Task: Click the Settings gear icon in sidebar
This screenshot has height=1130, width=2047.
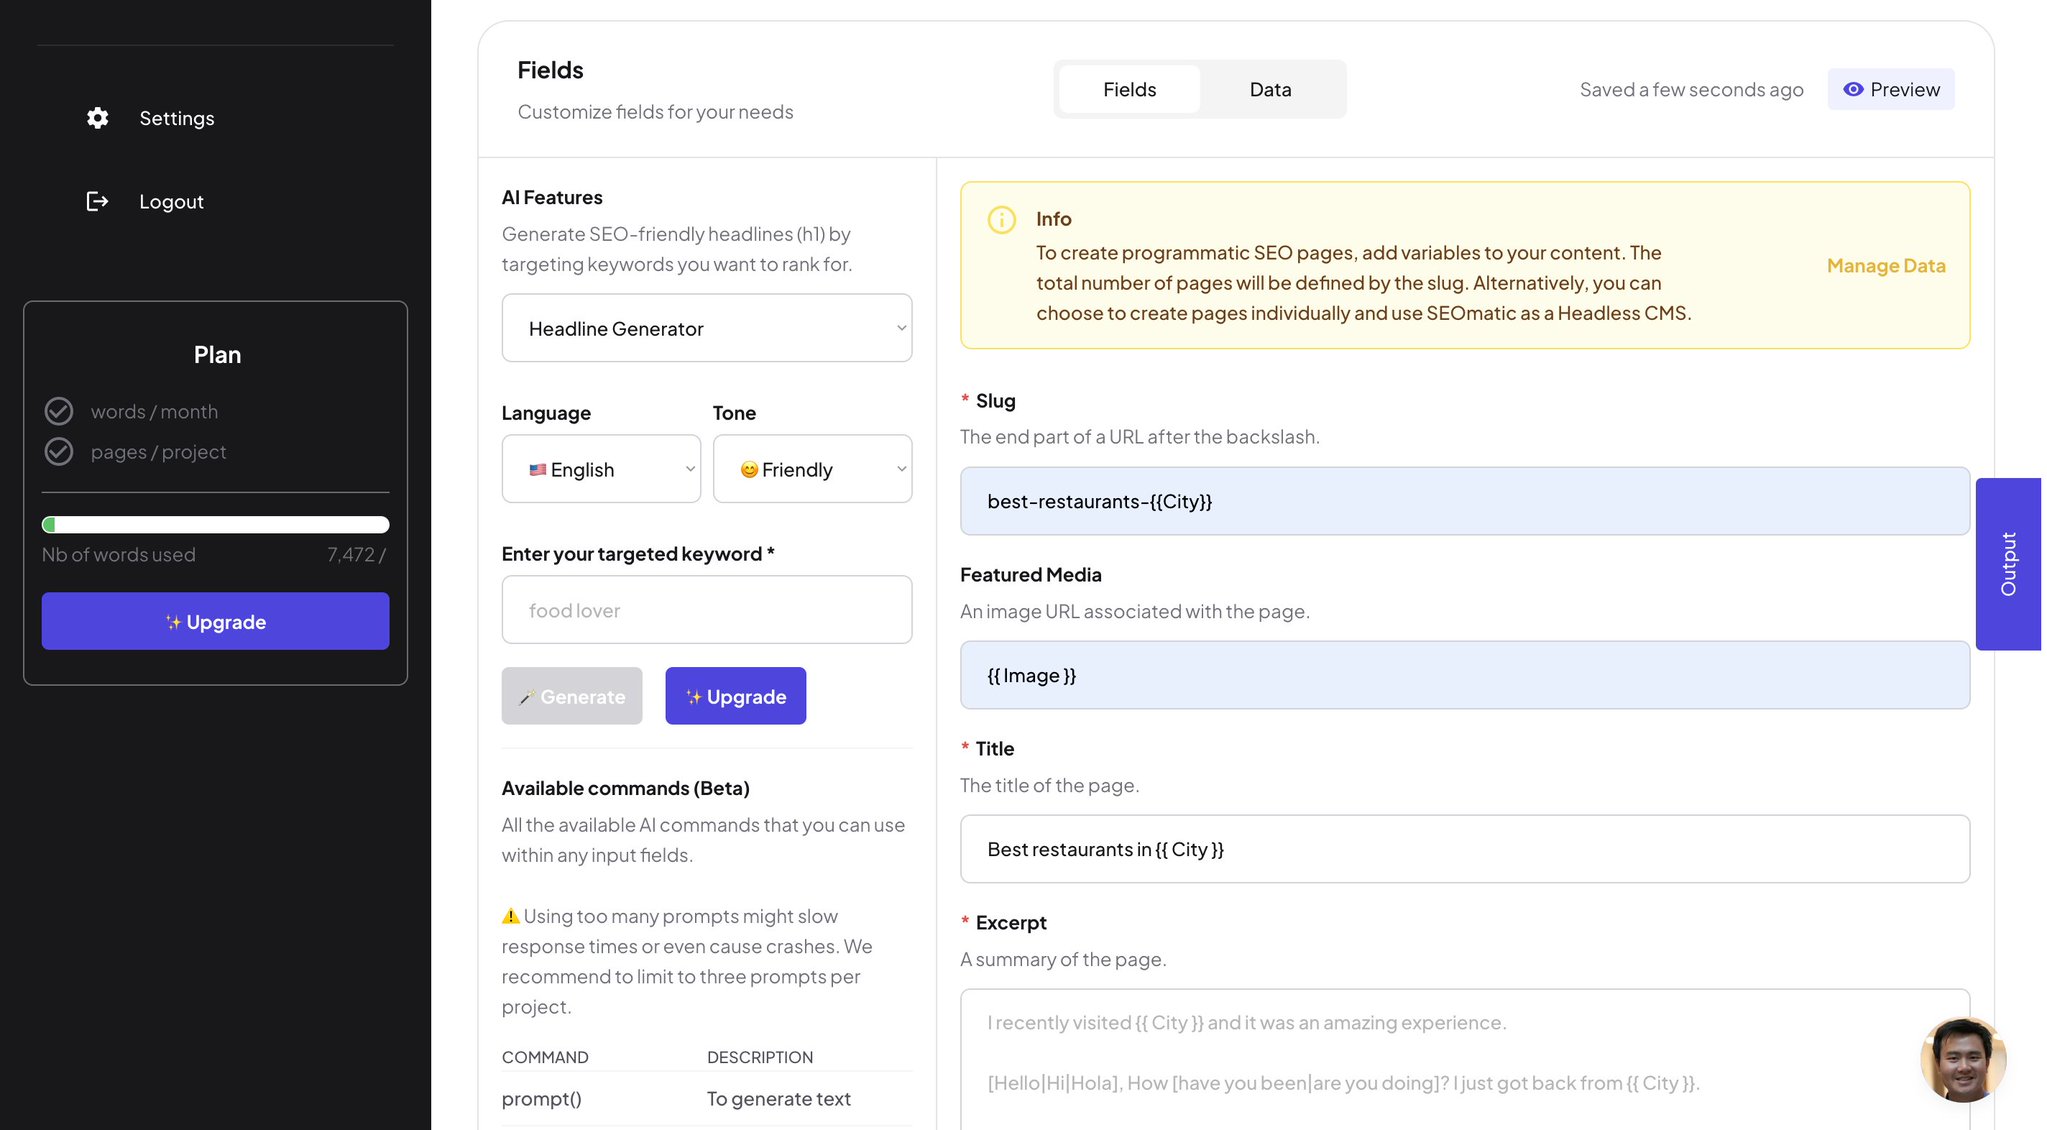Action: pyautogui.click(x=97, y=118)
